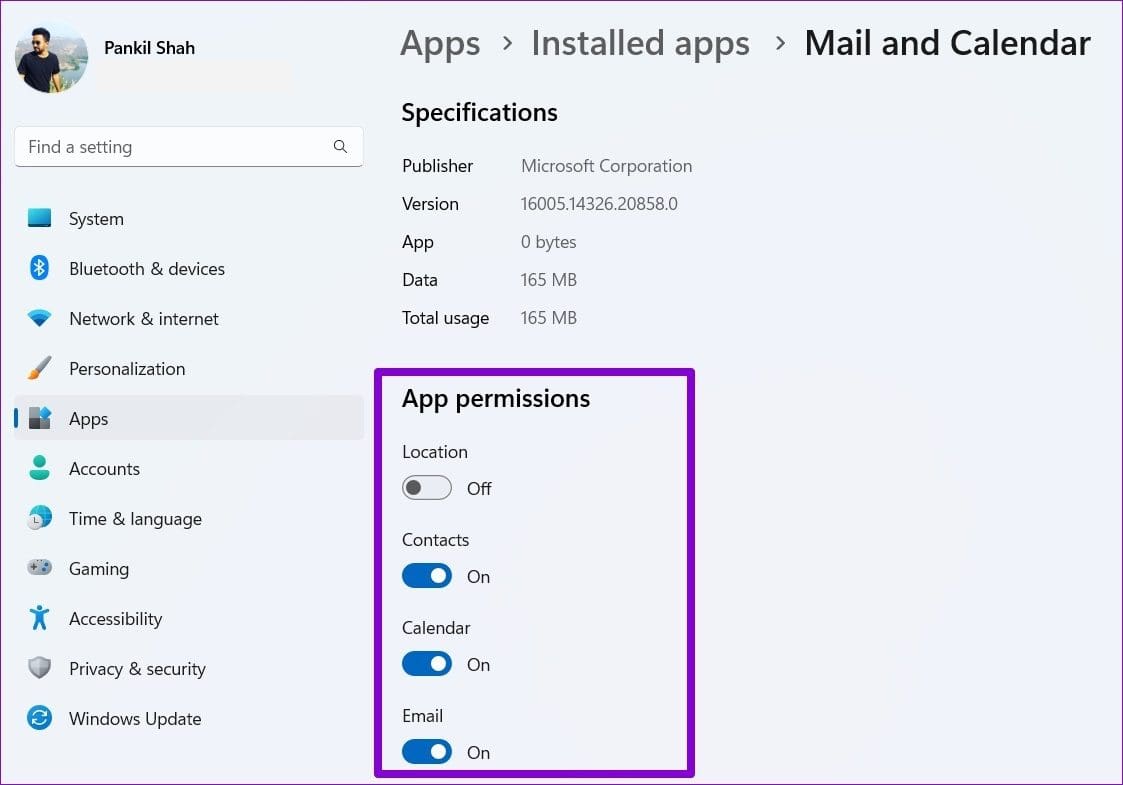Click the Specifications heading
This screenshot has width=1123, height=785.
(479, 113)
